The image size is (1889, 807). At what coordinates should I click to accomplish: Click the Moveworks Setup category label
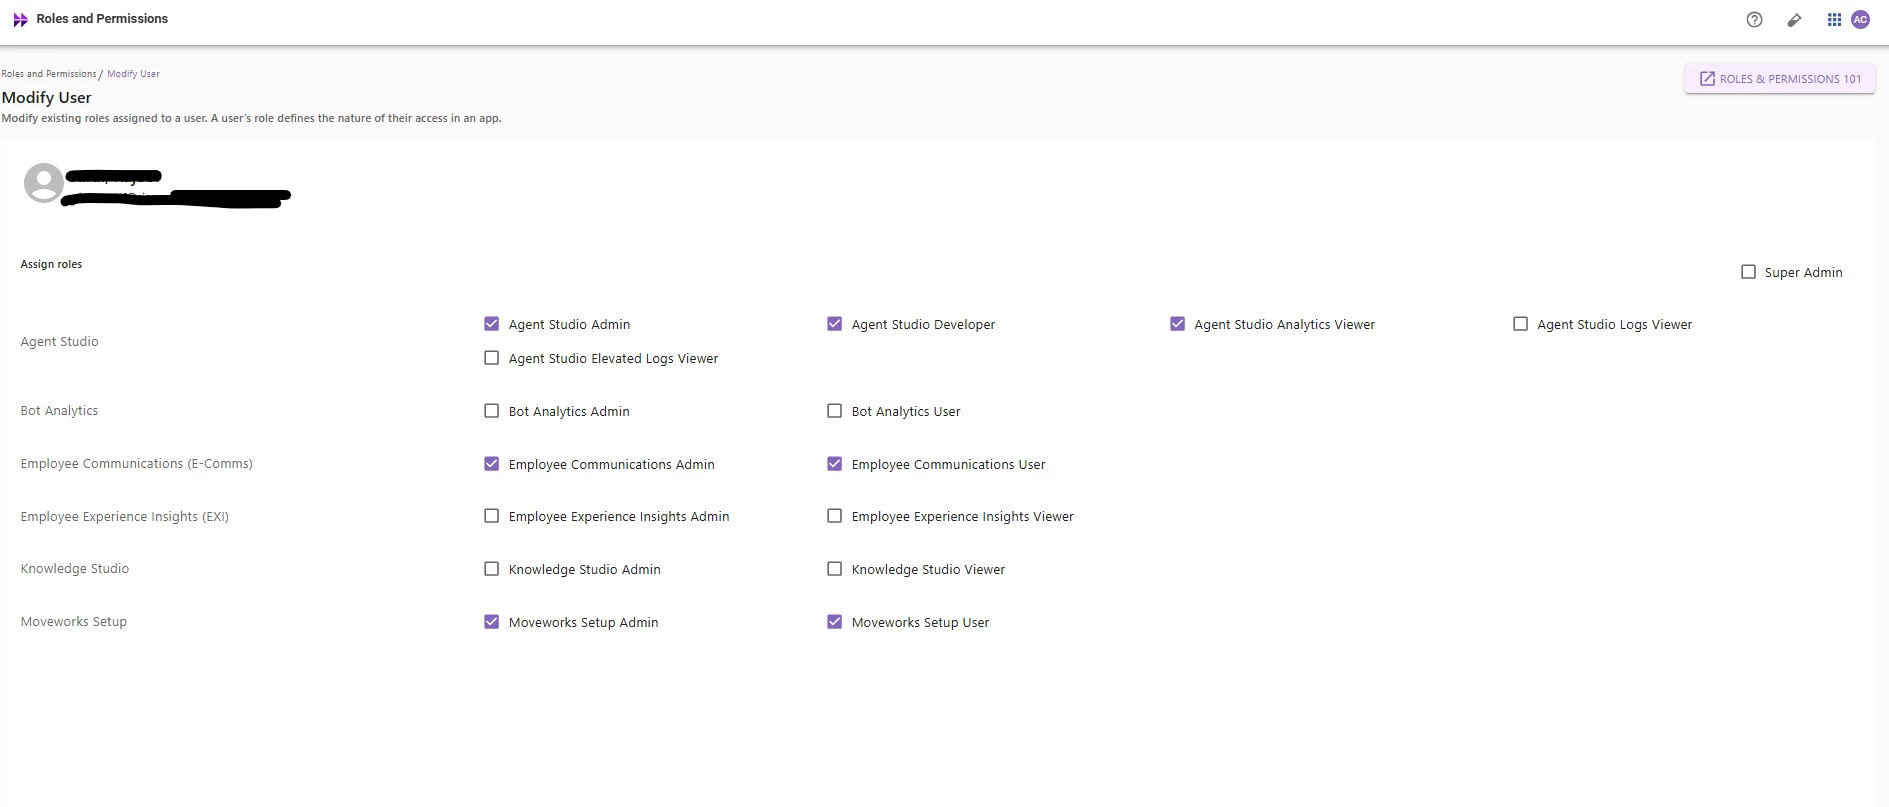point(73,622)
